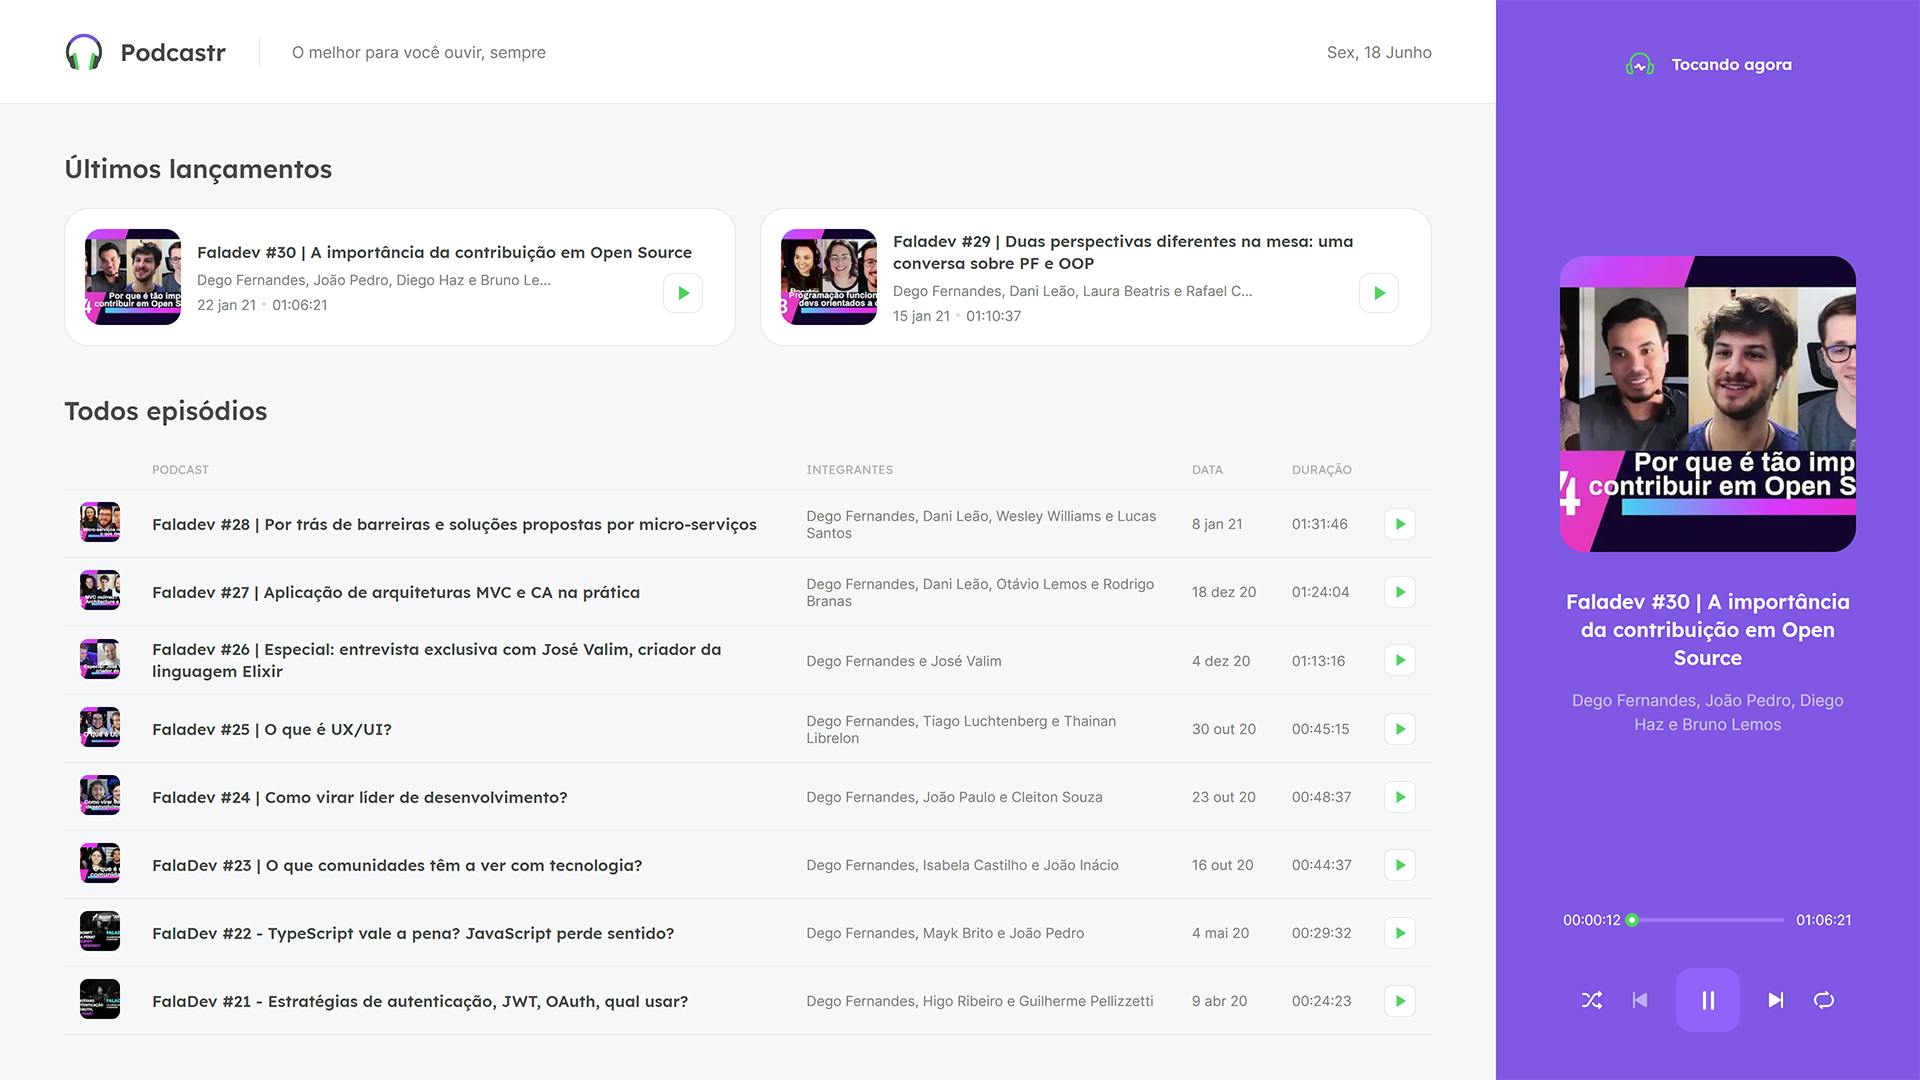Open Faladev #30 title link in releases
Image resolution: width=1920 pixels, height=1080 pixels.
tap(444, 252)
